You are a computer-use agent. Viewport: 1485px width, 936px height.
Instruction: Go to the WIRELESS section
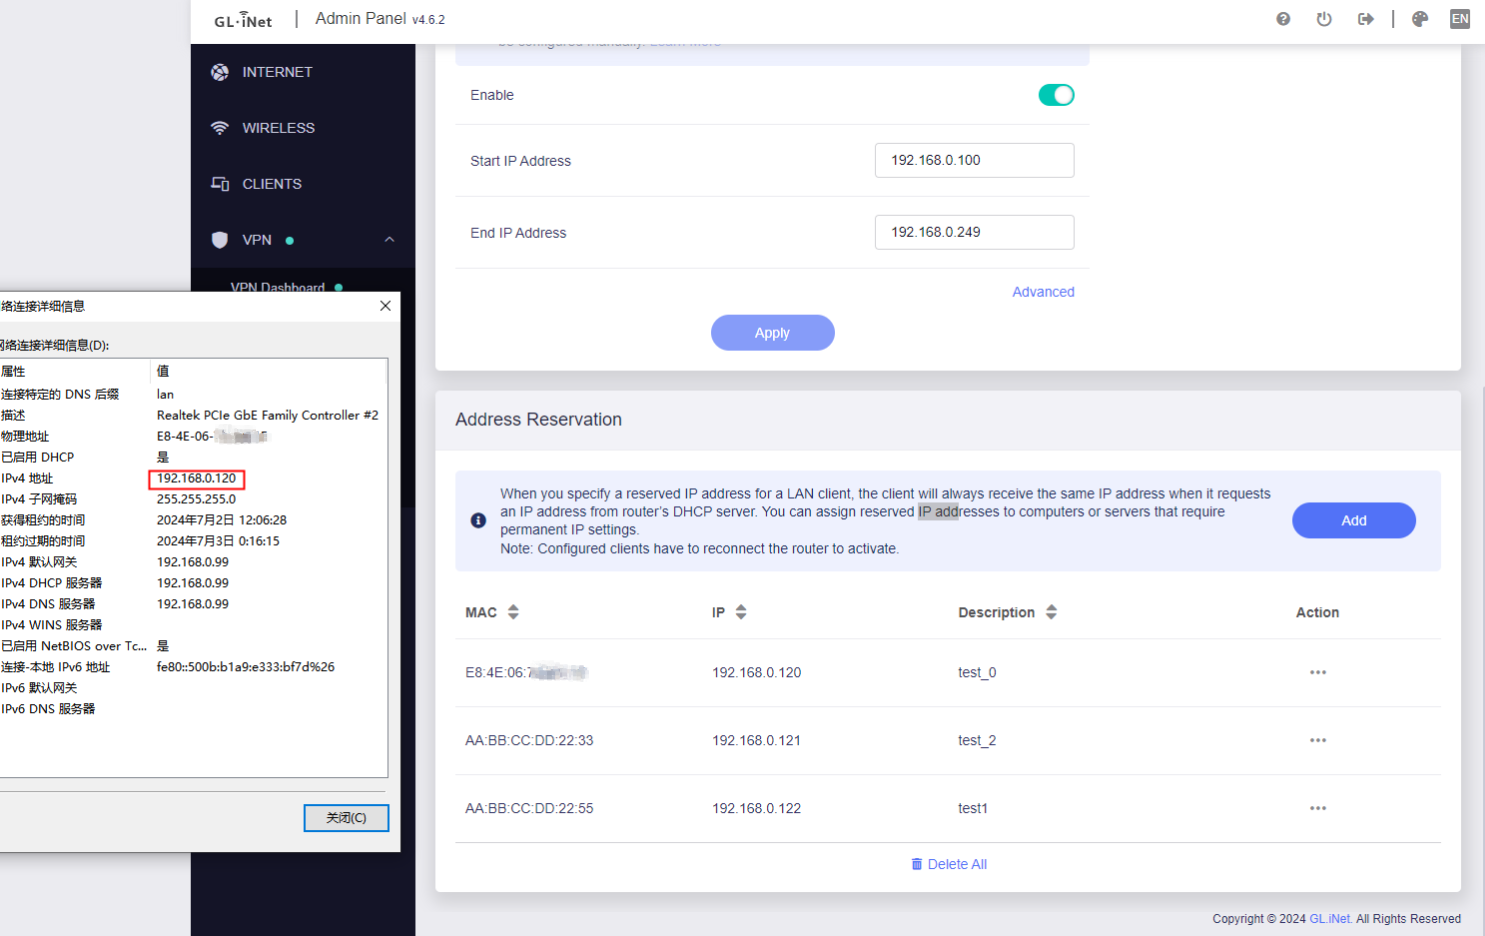(x=278, y=128)
